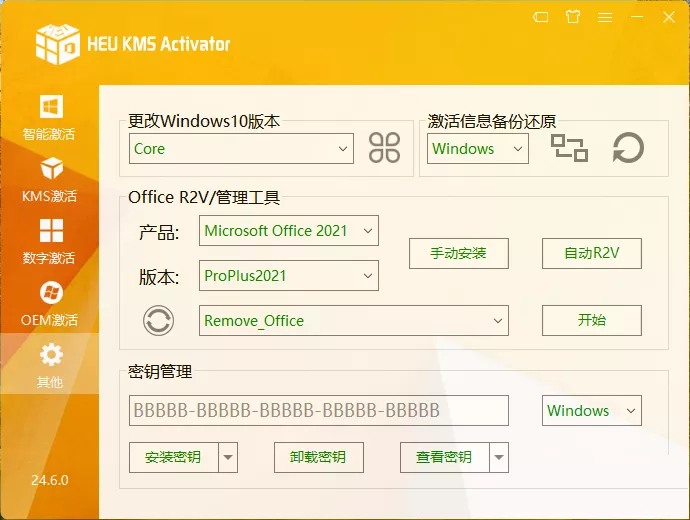The height and width of the screenshot is (520, 690).
Task: Click the circular refresh icon beside Remove_Office
Action: (x=158, y=320)
